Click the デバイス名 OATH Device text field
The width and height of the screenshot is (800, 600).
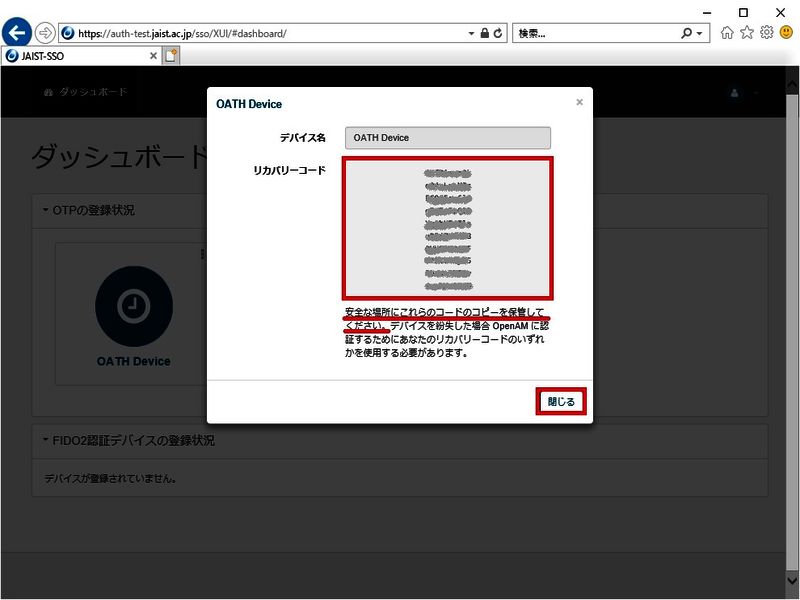click(x=448, y=138)
